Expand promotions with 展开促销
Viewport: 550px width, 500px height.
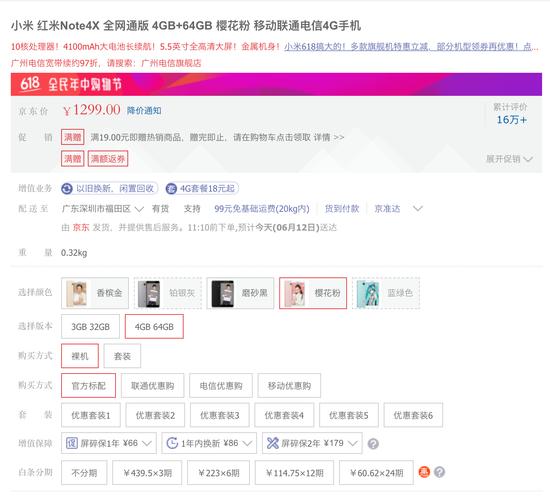[x=509, y=159]
